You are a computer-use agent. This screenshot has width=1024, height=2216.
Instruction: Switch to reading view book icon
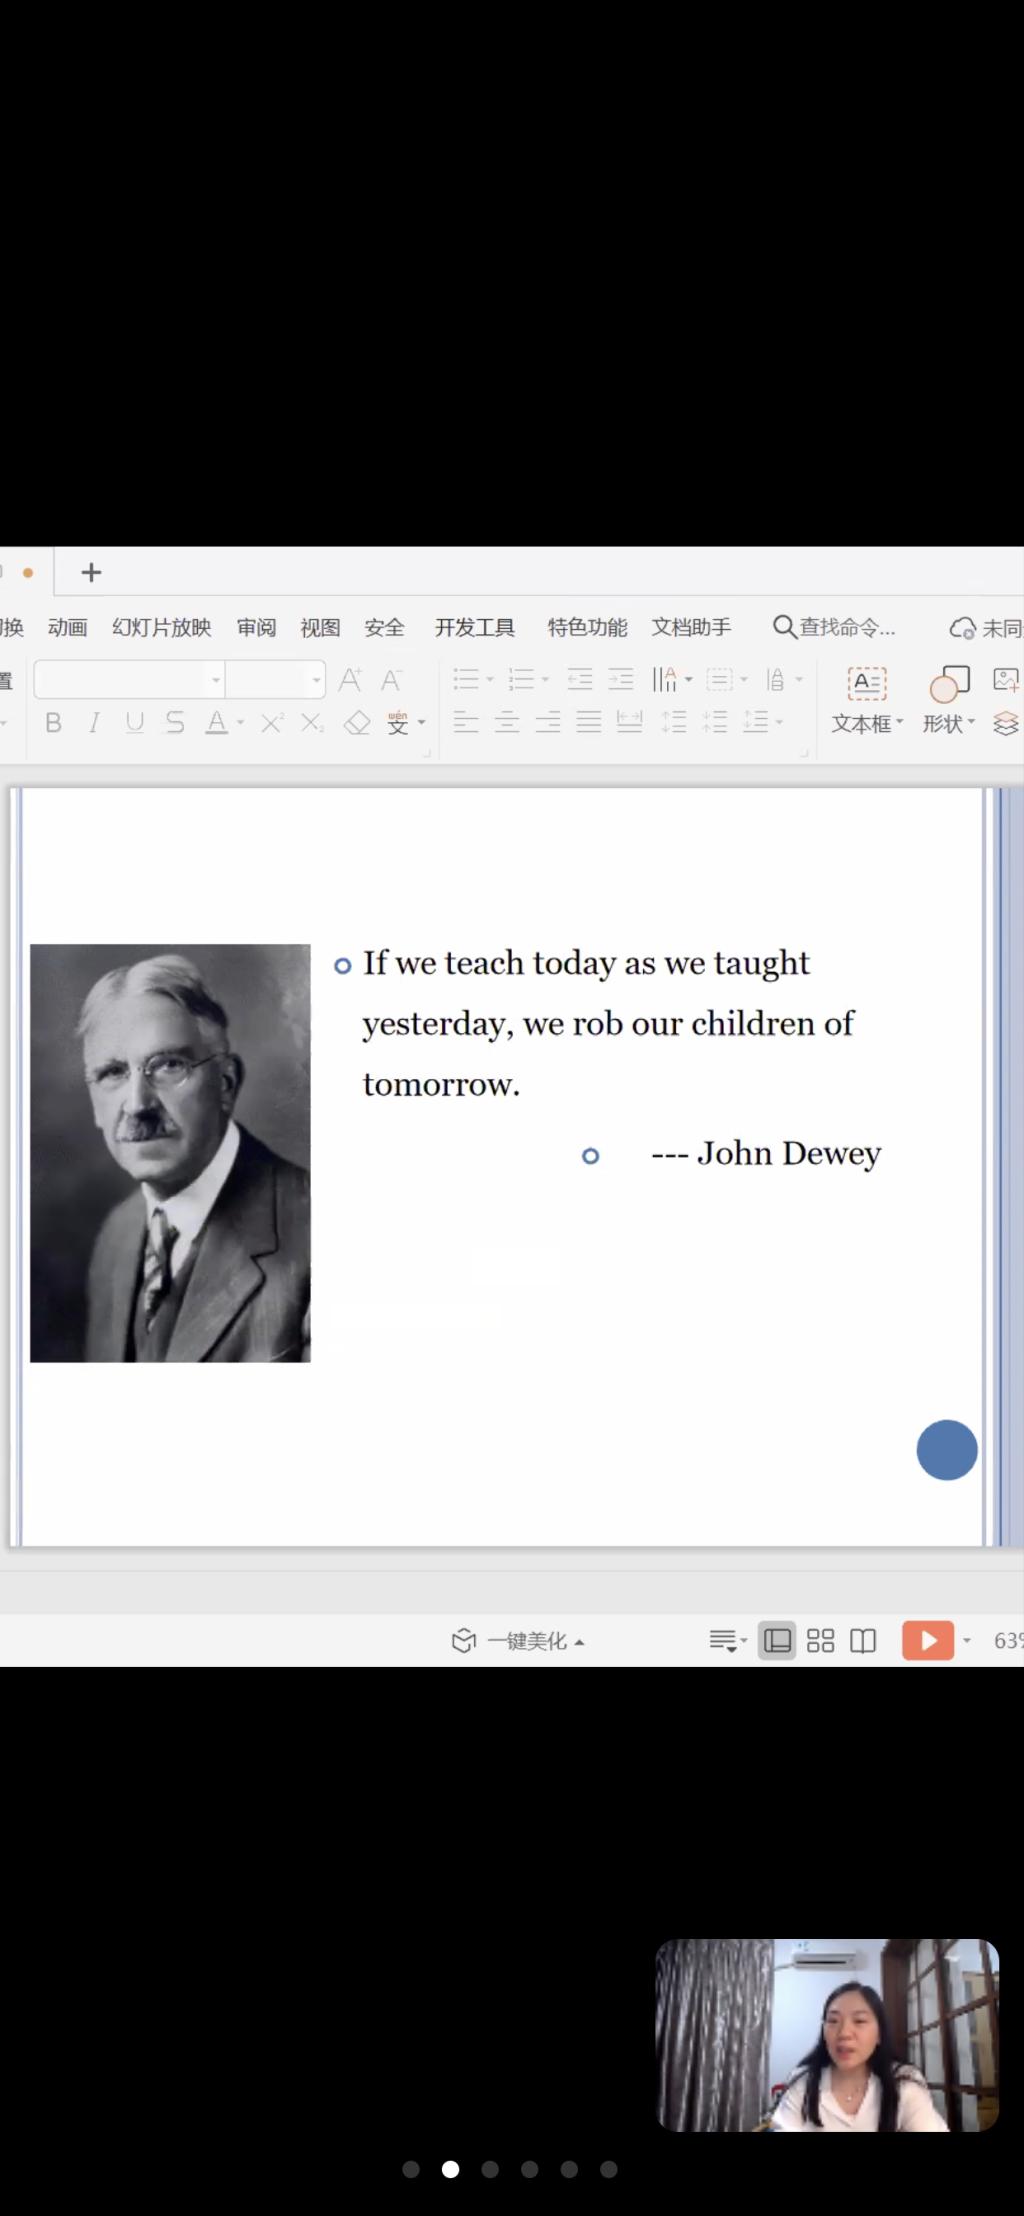pos(863,1641)
